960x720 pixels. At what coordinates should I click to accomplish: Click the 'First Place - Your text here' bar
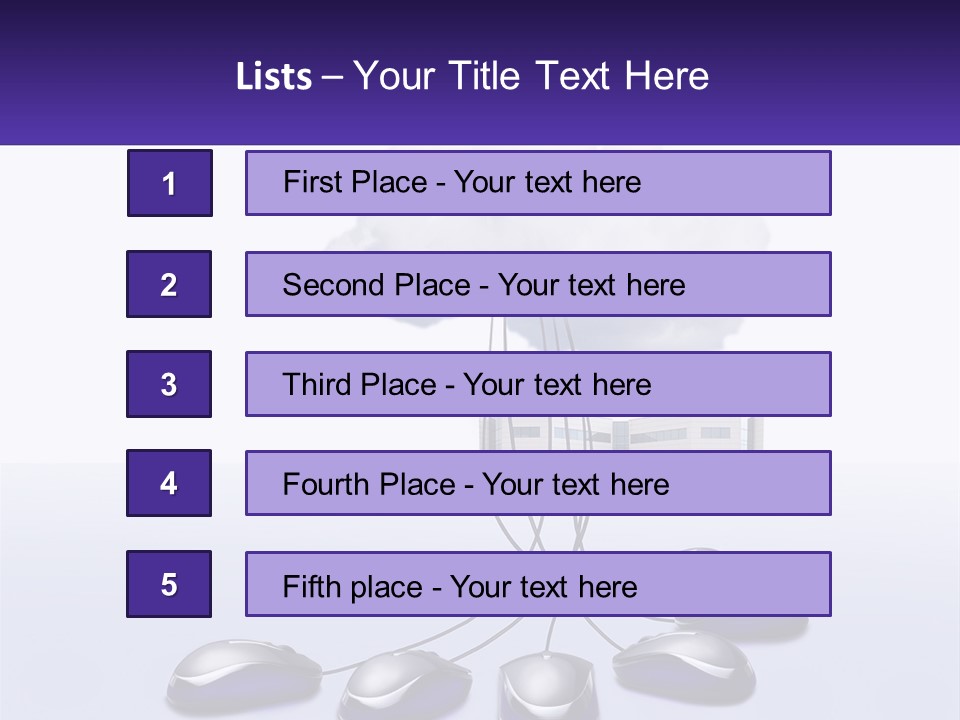click(538, 183)
